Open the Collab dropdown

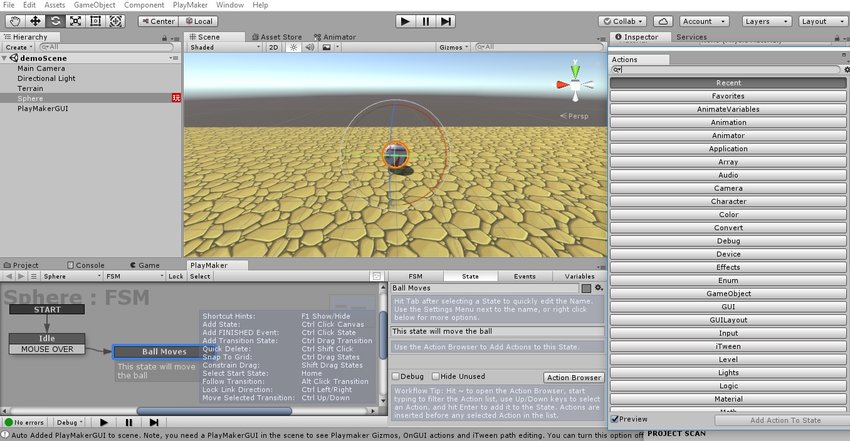point(623,21)
